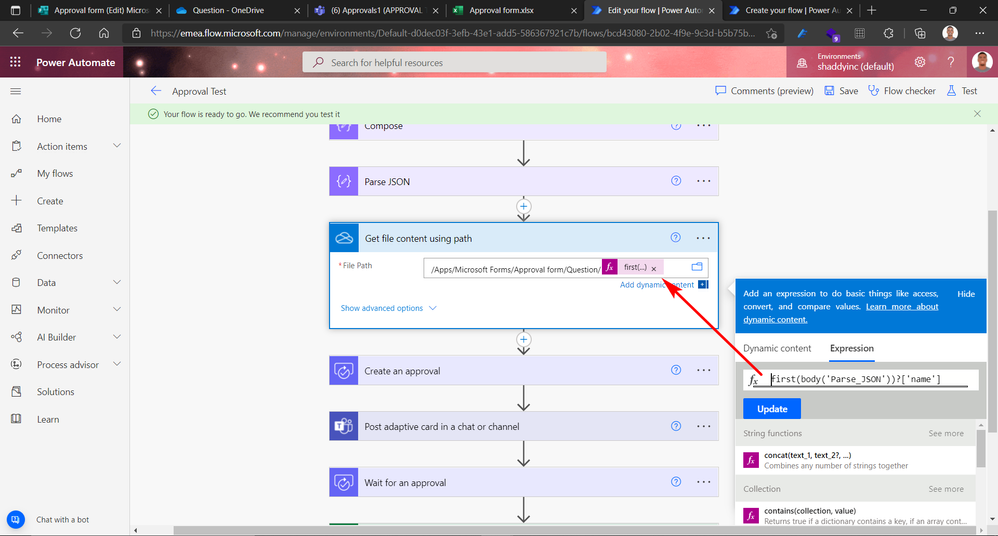Screen dimensions: 998x536
Task: Insert a step above Create an approval
Action: [523, 339]
